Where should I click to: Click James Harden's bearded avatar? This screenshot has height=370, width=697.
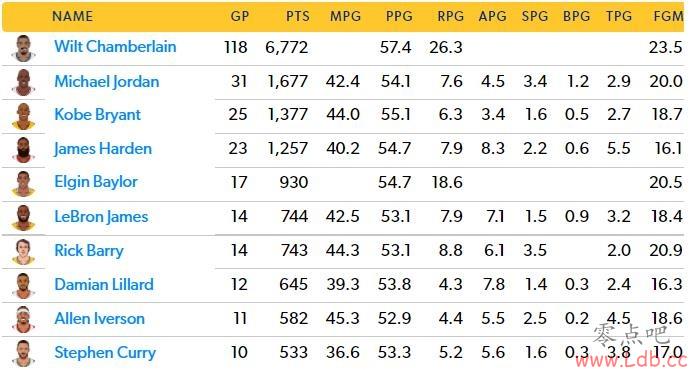[24, 150]
